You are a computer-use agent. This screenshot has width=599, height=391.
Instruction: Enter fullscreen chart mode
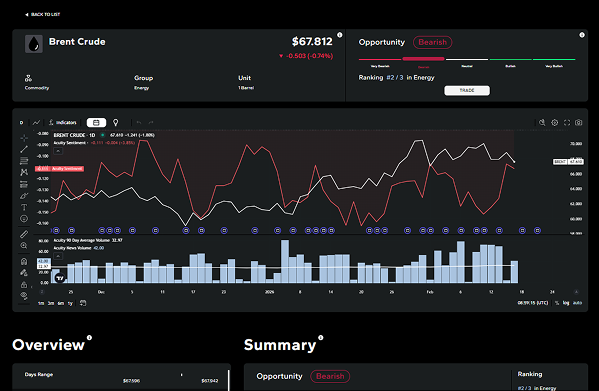[x=567, y=123]
